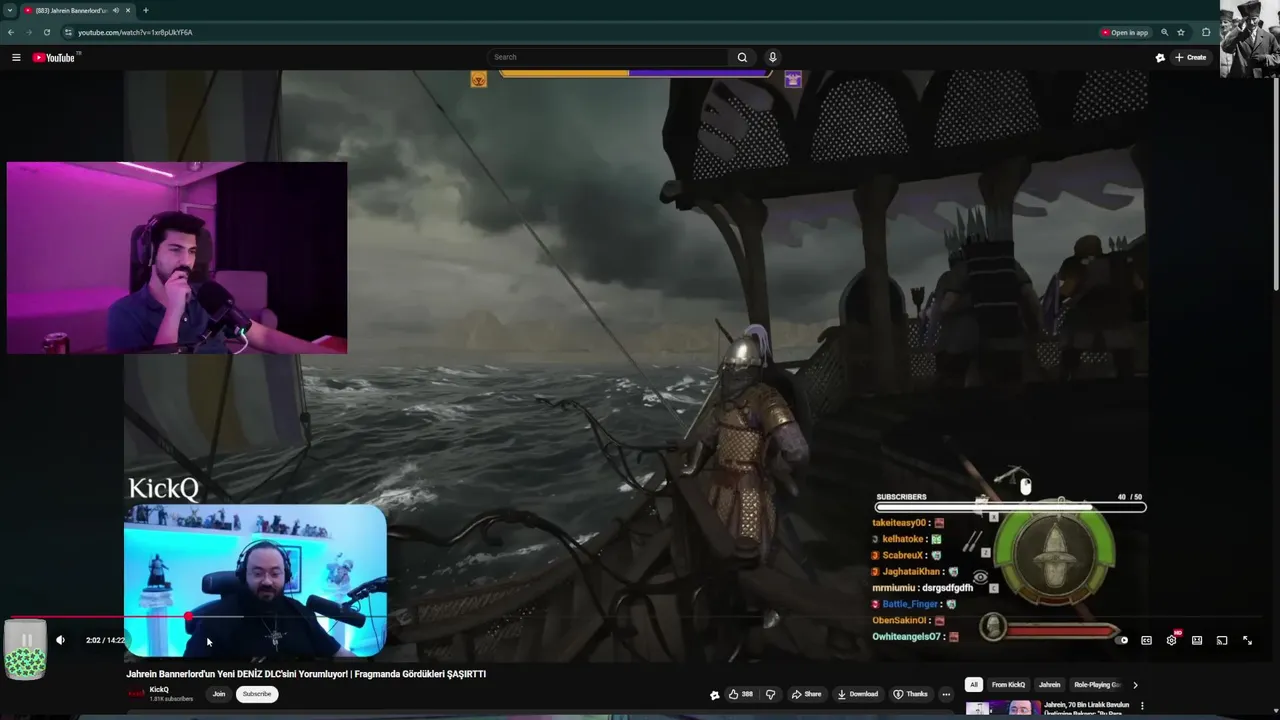Select the Role-Playing Games chip
Viewport: 1280px width, 720px height.
click(1096, 685)
